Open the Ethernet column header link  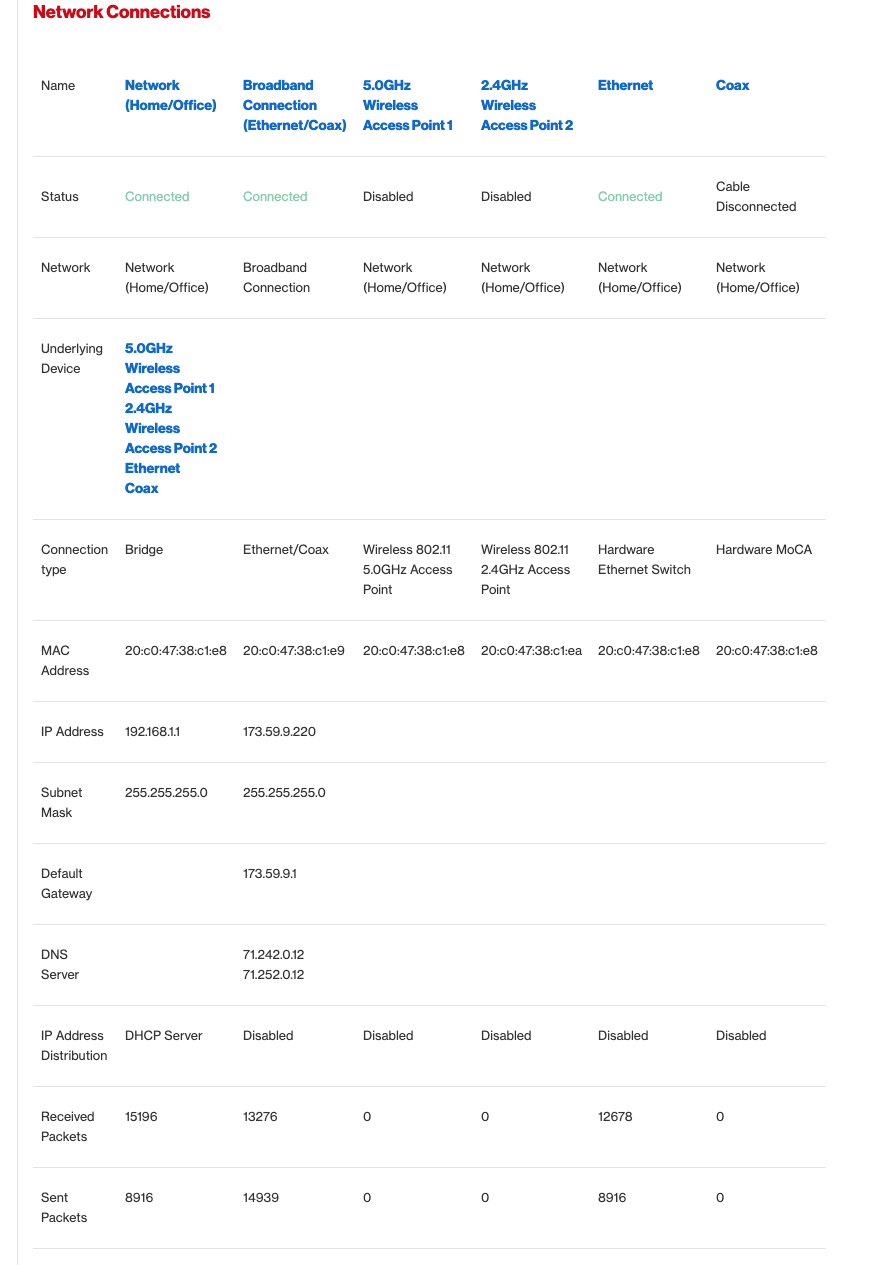click(x=625, y=86)
